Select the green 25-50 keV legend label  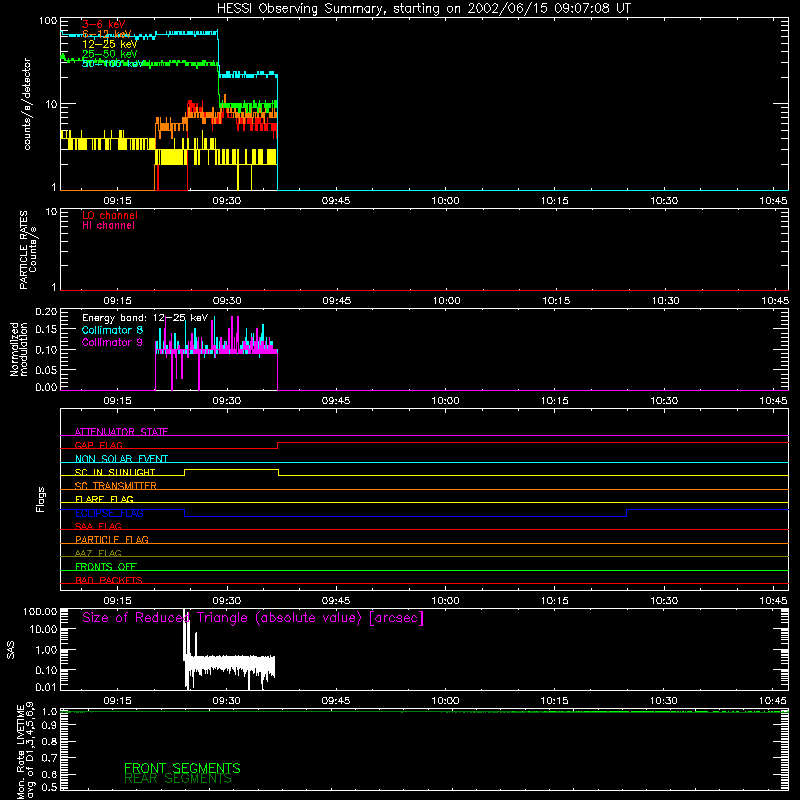click(110, 54)
